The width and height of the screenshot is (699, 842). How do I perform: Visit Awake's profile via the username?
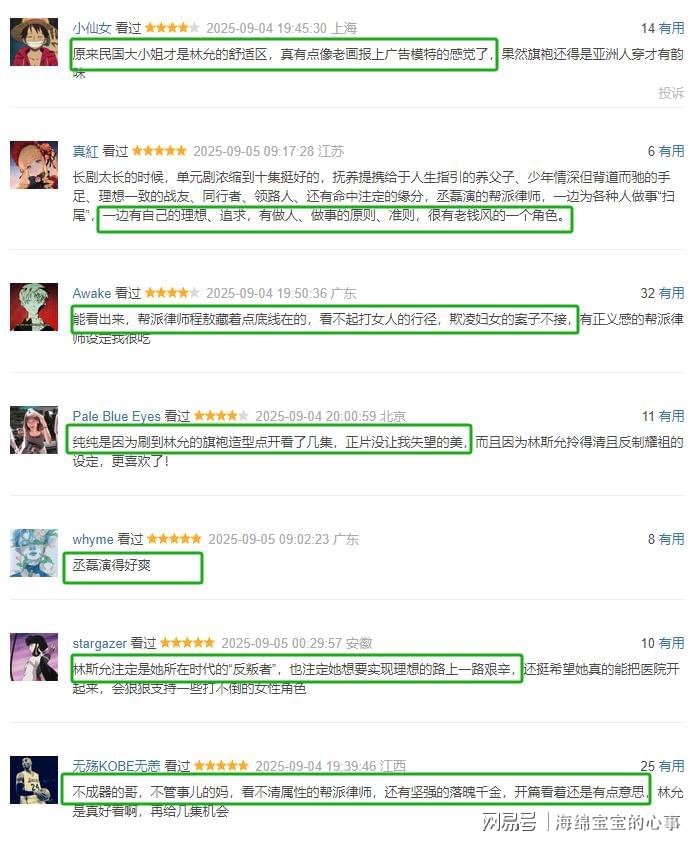92,293
